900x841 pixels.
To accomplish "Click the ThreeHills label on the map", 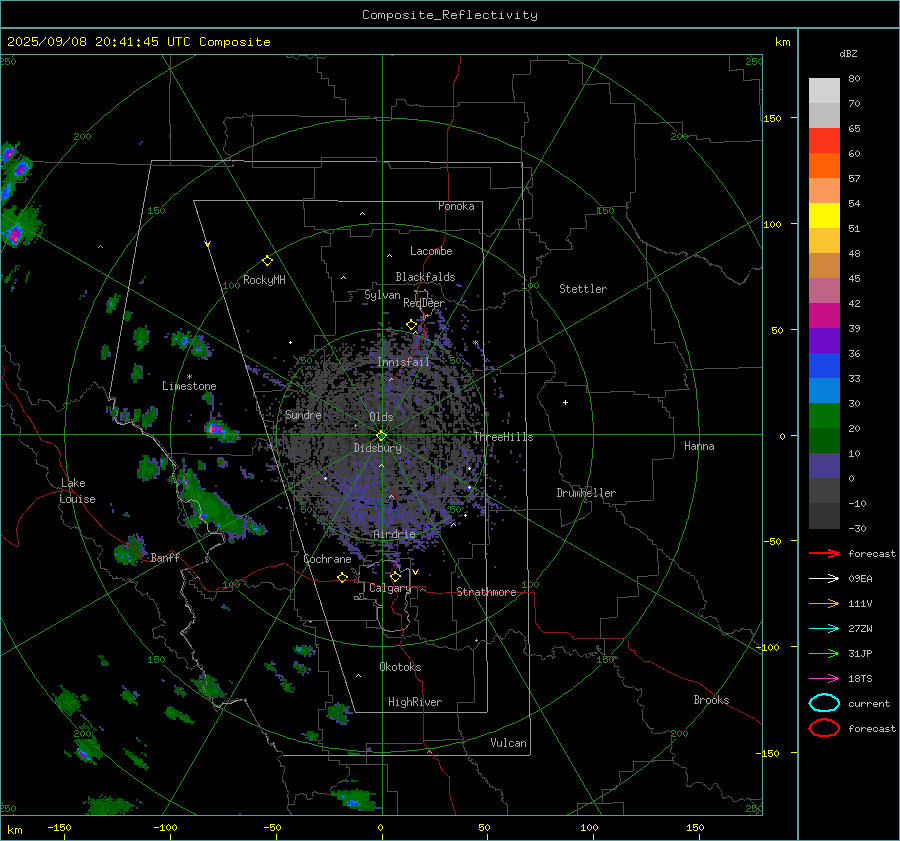I will (x=503, y=437).
